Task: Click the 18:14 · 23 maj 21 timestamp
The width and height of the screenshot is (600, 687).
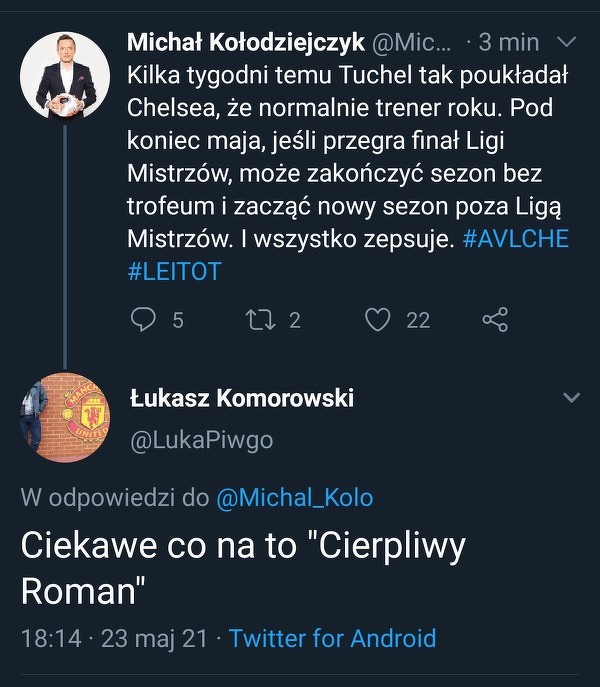Action: 114,638
